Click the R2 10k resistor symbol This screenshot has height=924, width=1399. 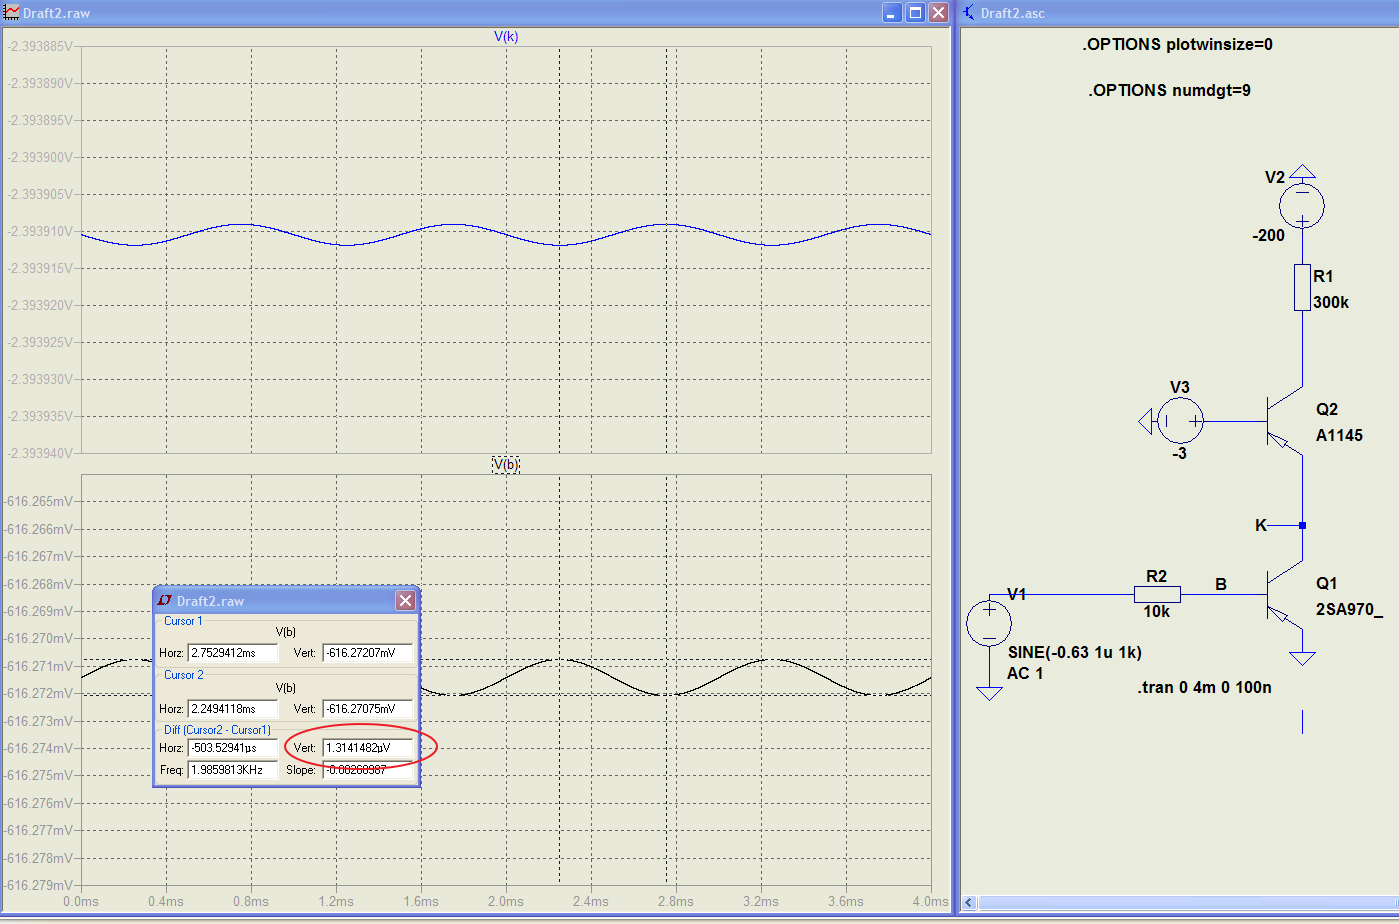[1157, 595]
